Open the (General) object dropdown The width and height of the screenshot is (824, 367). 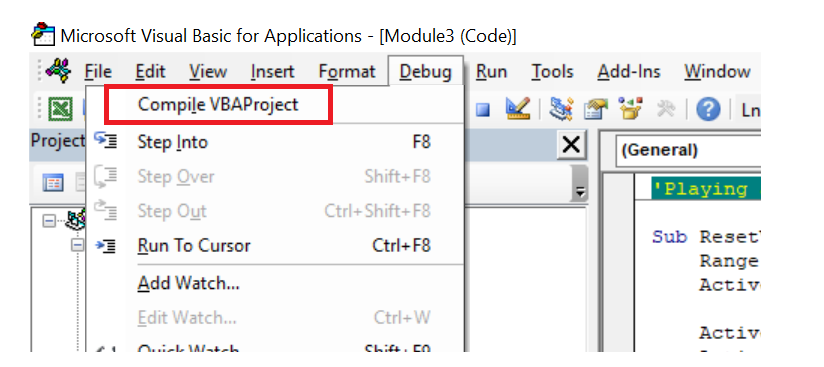point(688,151)
